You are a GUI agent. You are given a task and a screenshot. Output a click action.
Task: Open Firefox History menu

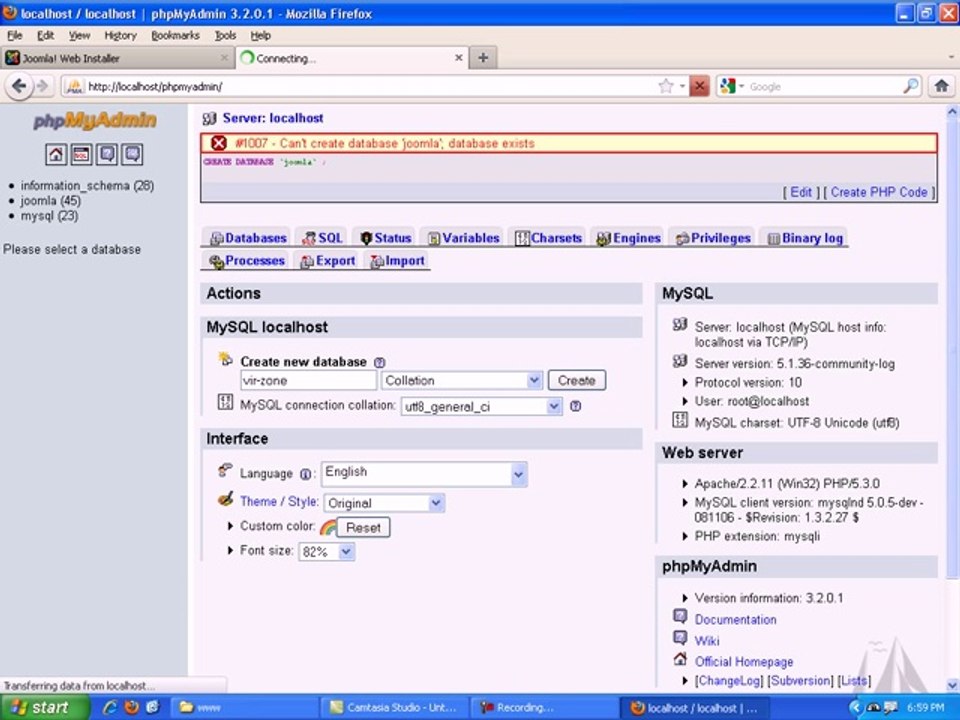[121, 36]
